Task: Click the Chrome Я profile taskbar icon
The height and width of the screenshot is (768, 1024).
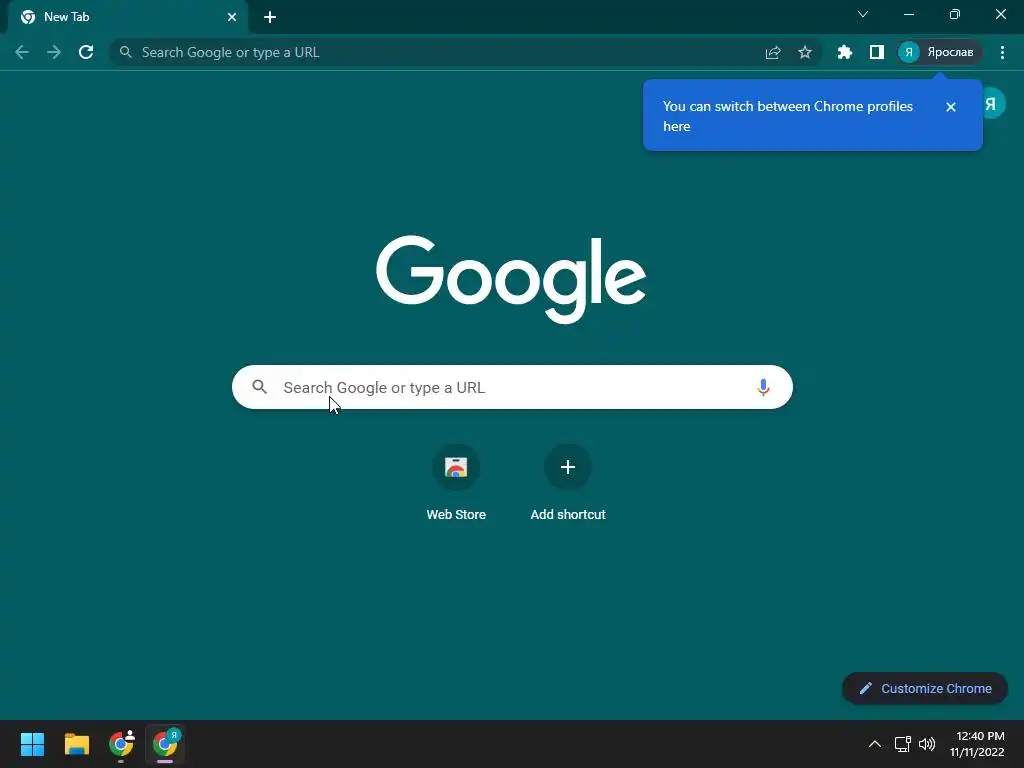Action: [165, 744]
